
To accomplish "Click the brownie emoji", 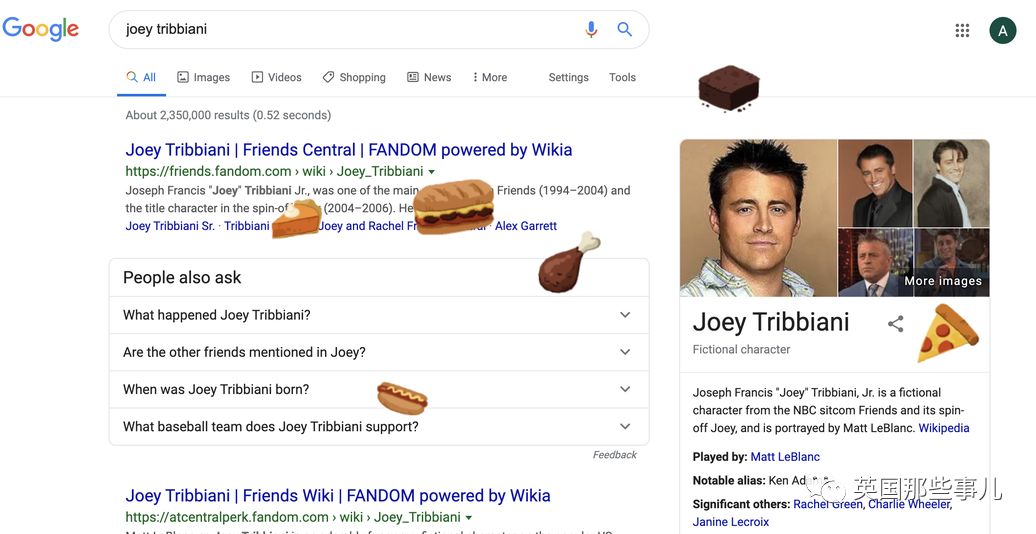I will click(728, 88).
